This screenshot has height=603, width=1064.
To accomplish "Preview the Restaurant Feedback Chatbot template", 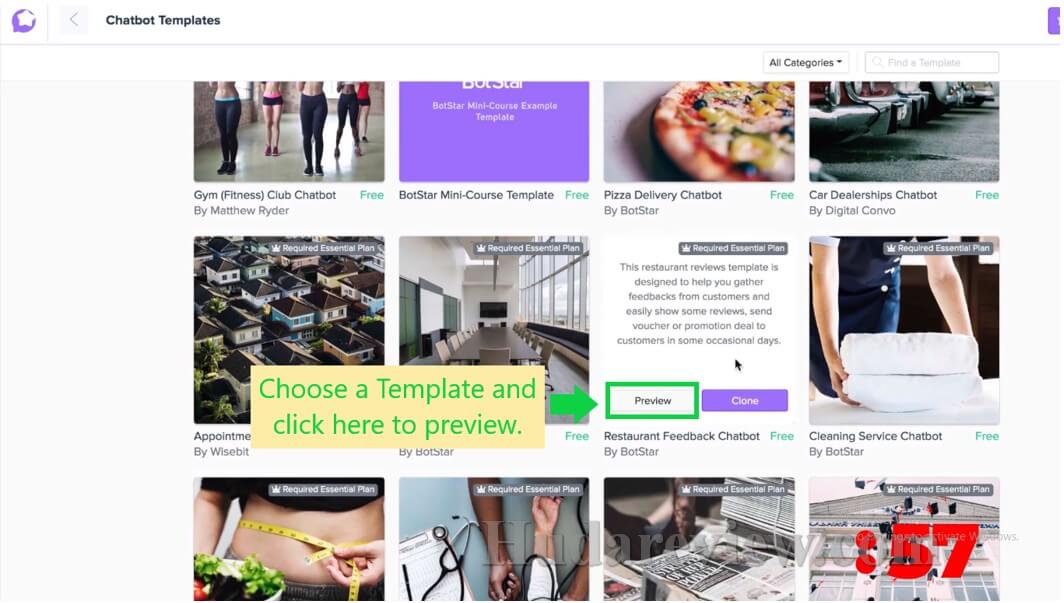I will [x=653, y=401].
